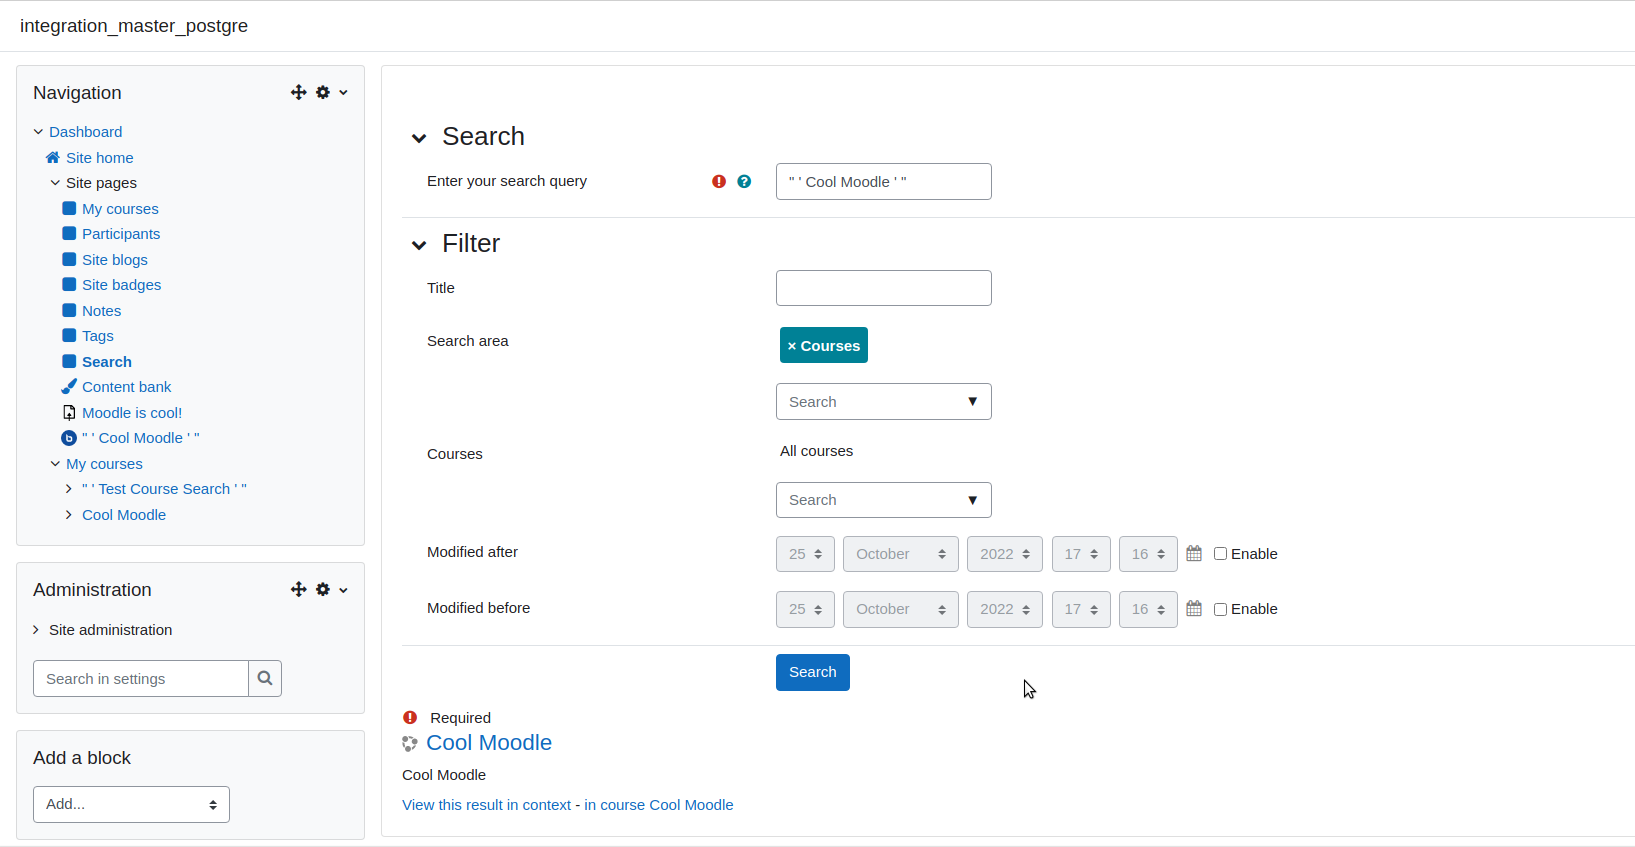The height and width of the screenshot is (847, 1635).
Task: Collapse the Dashboard tree node
Action: tap(38, 131)
